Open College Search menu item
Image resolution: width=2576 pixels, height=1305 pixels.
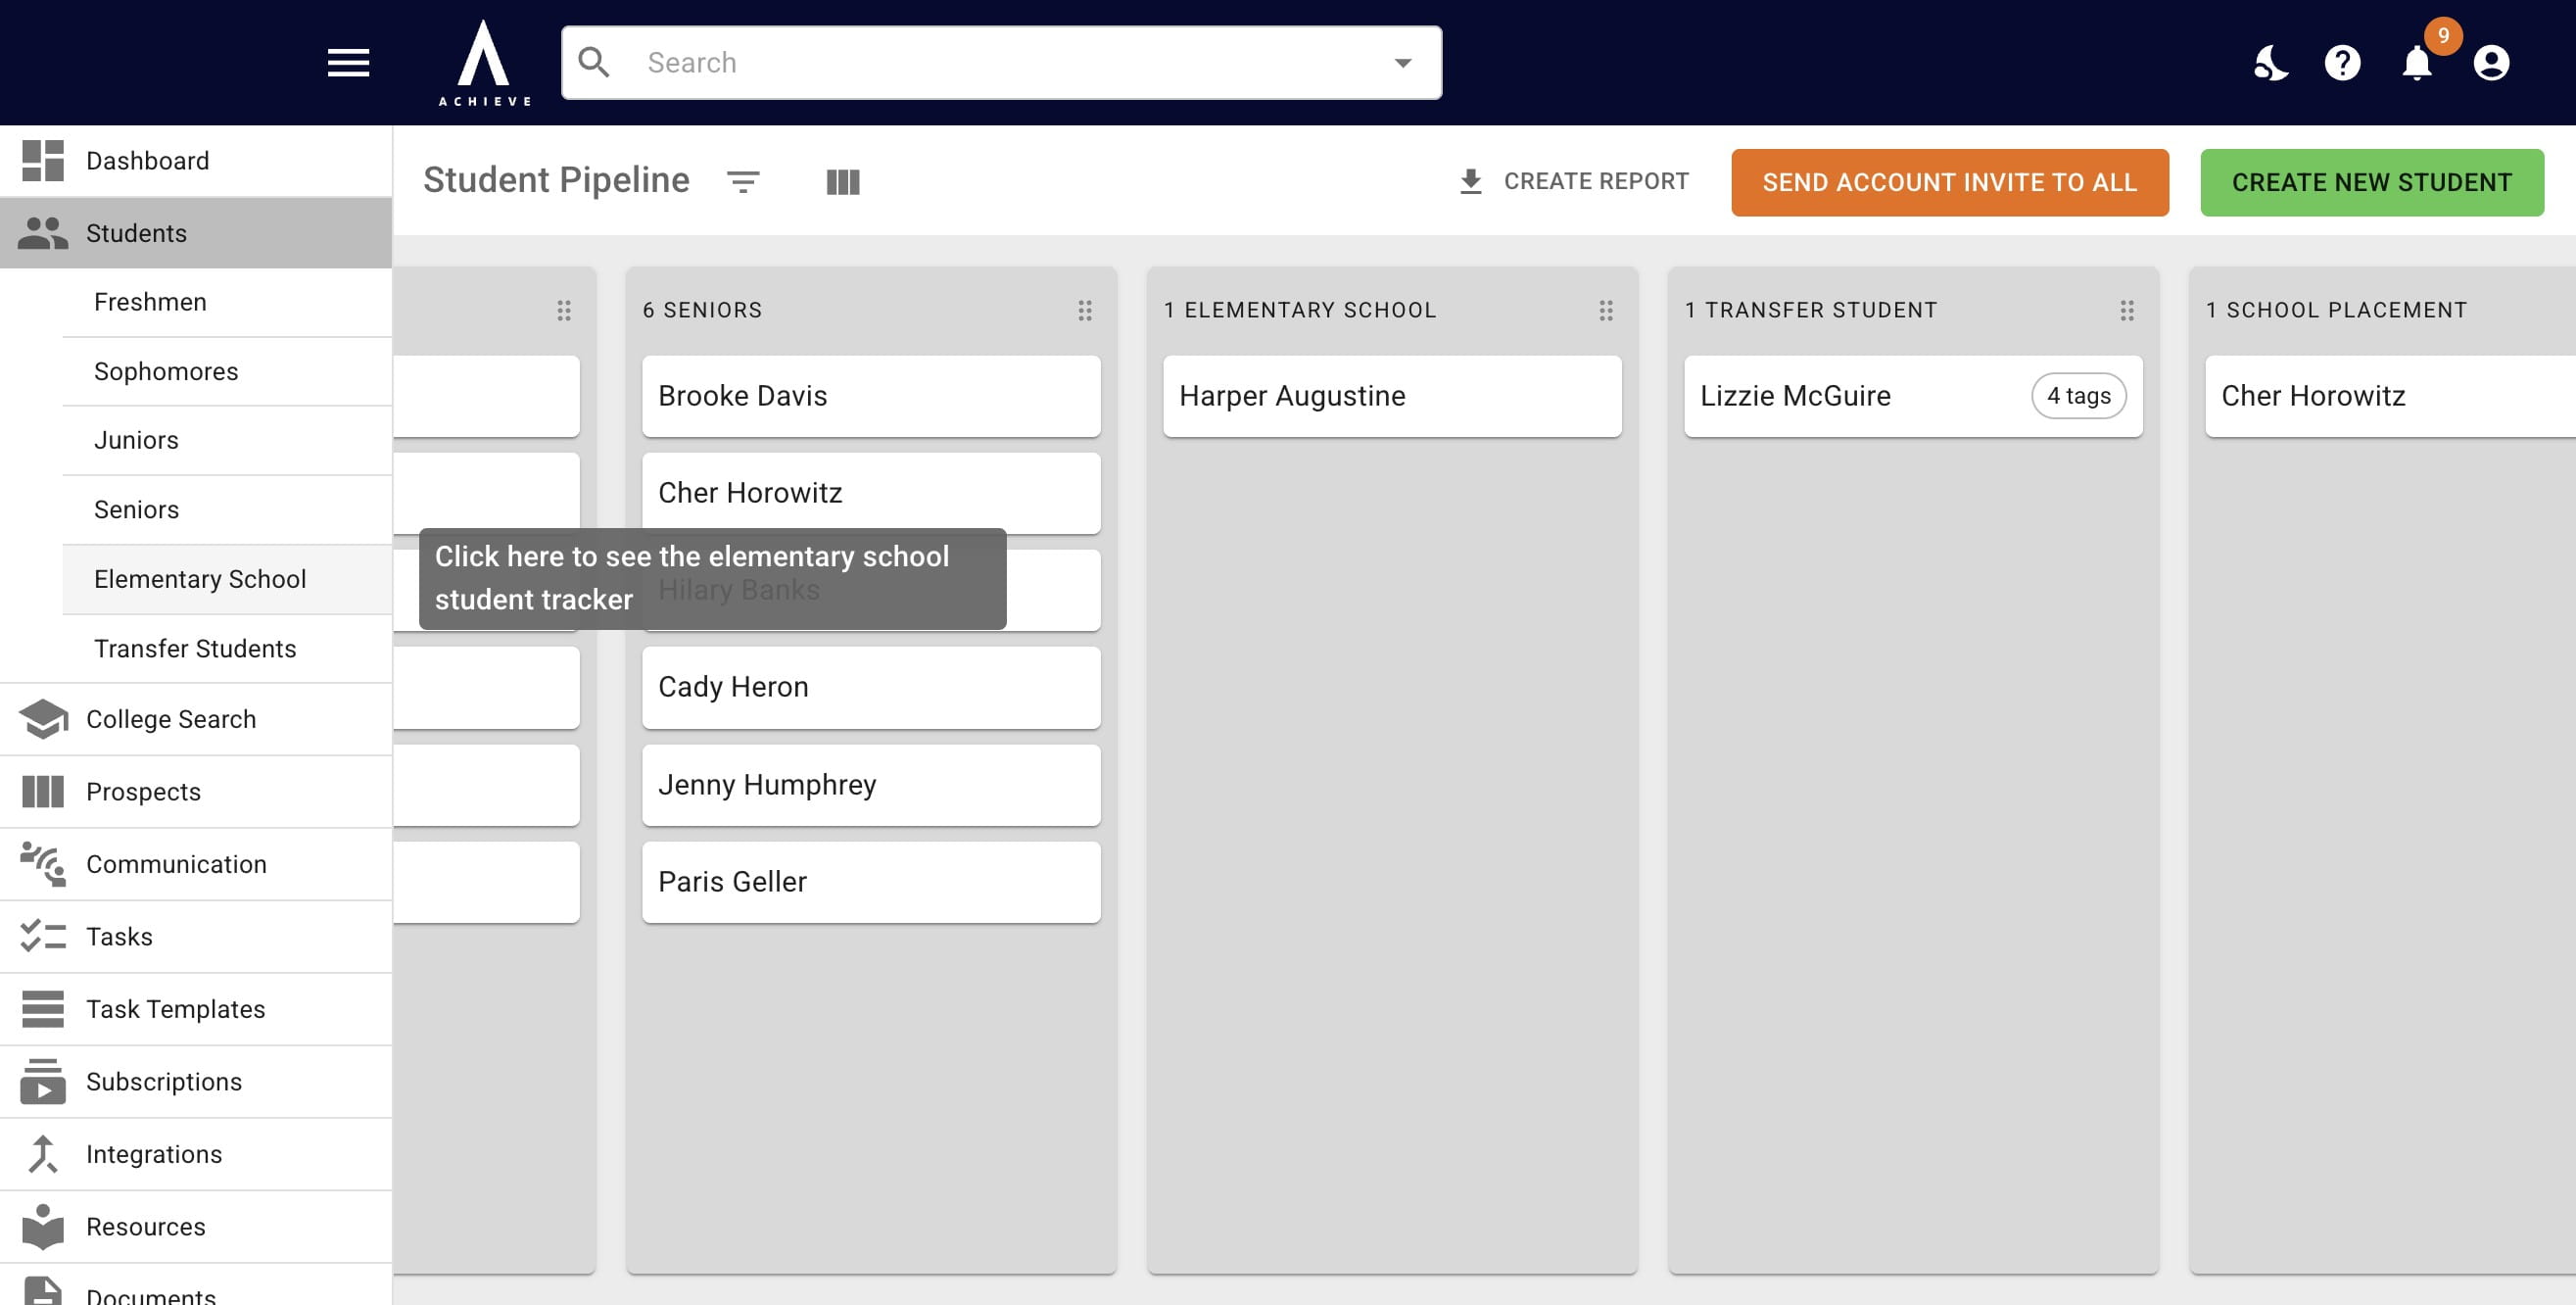[196, 718]
